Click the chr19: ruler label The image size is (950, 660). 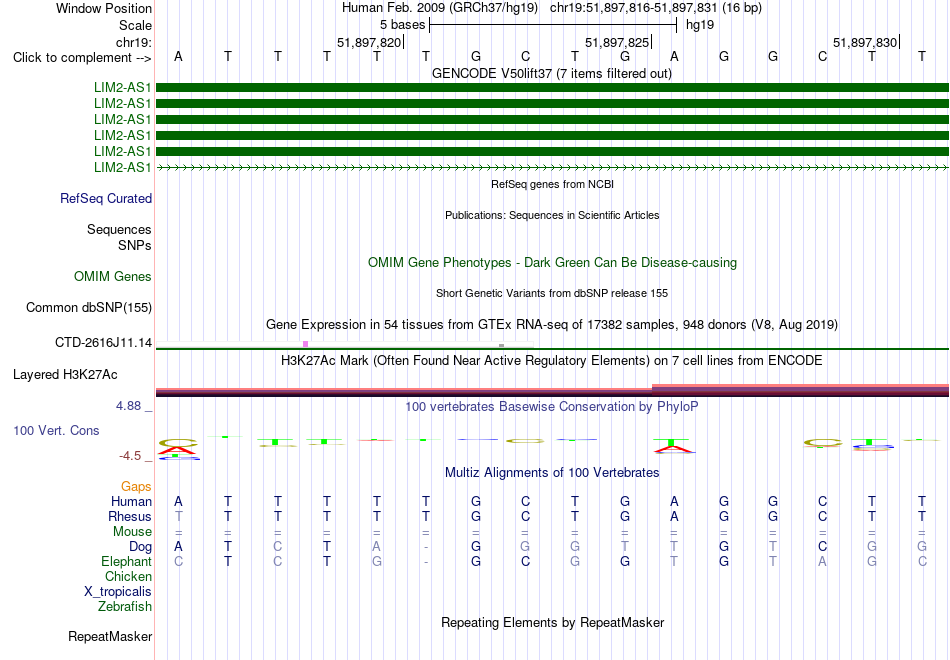pos(133,42)
